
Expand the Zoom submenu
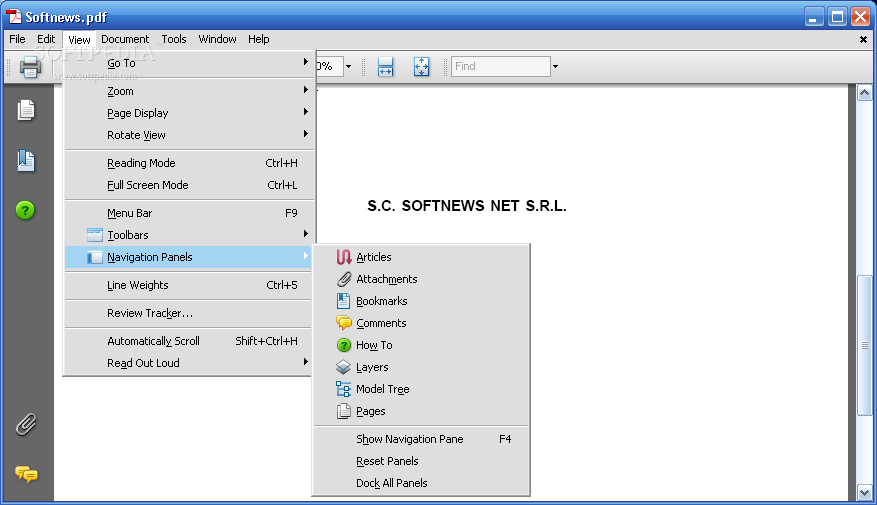coord(189,91)
